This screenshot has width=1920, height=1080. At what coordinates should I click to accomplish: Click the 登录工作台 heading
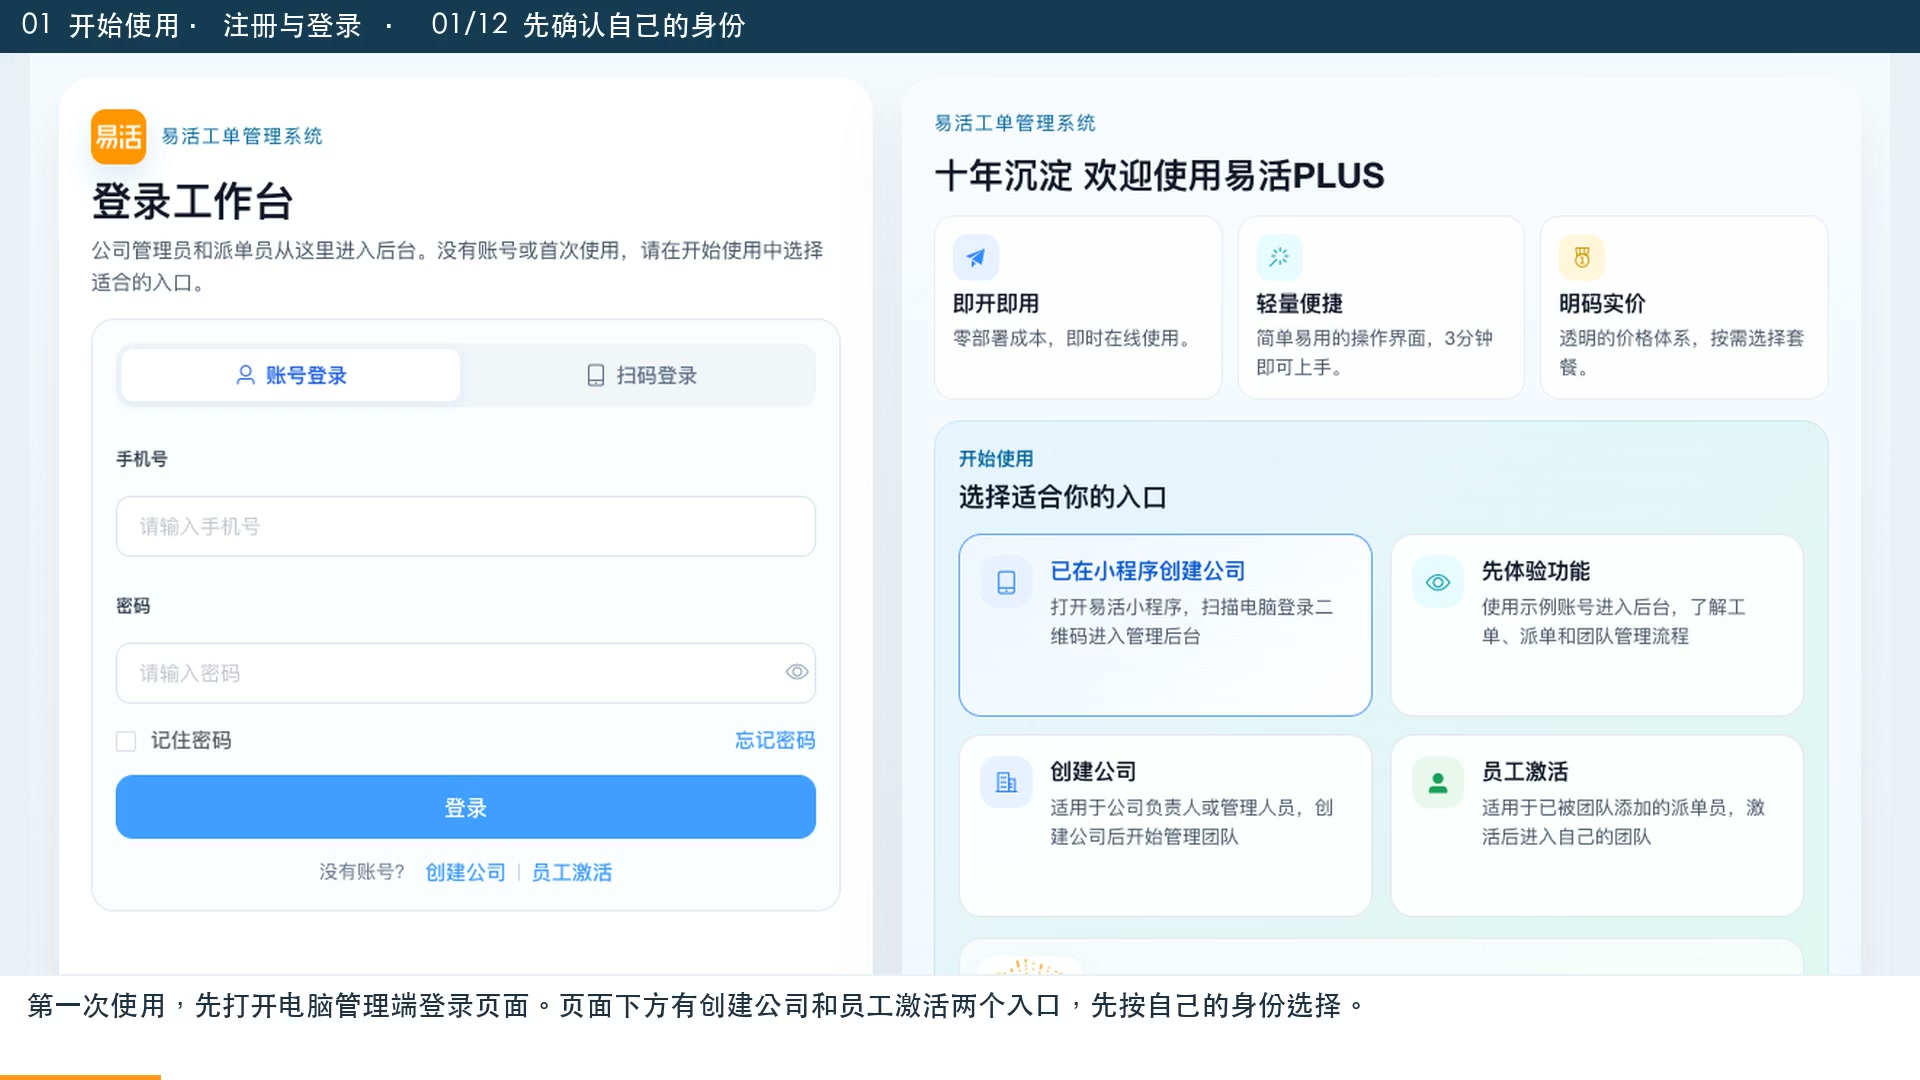click(192, 201)
